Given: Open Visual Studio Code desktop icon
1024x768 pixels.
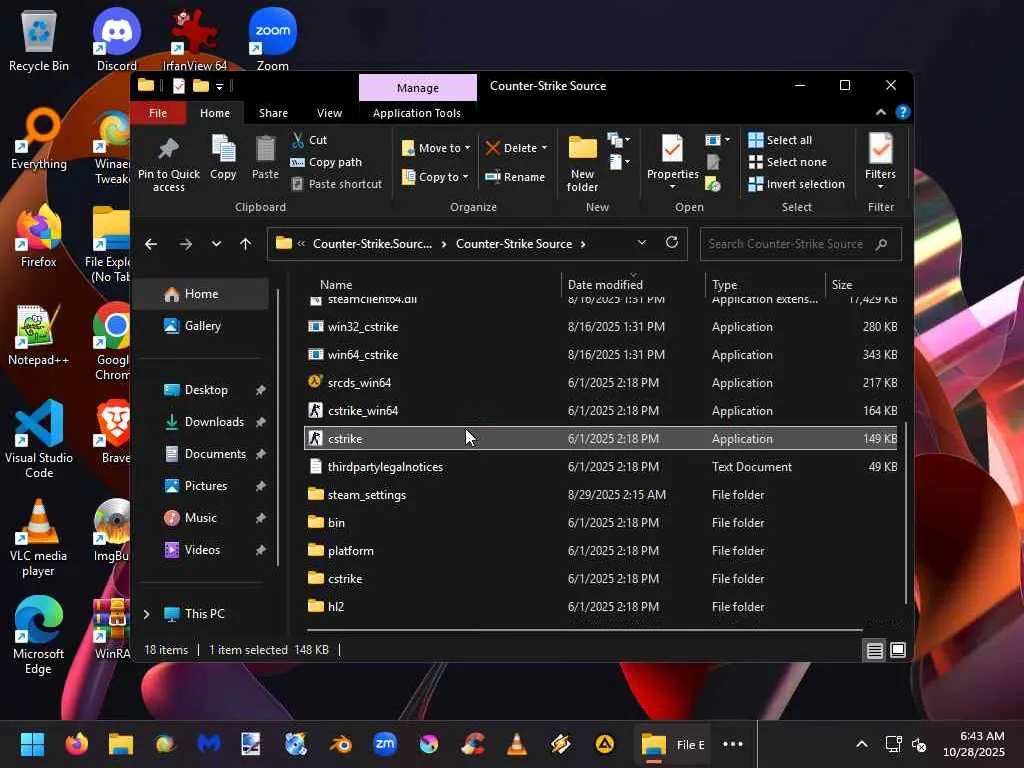Looking at the screenshot, I should 39,440.
